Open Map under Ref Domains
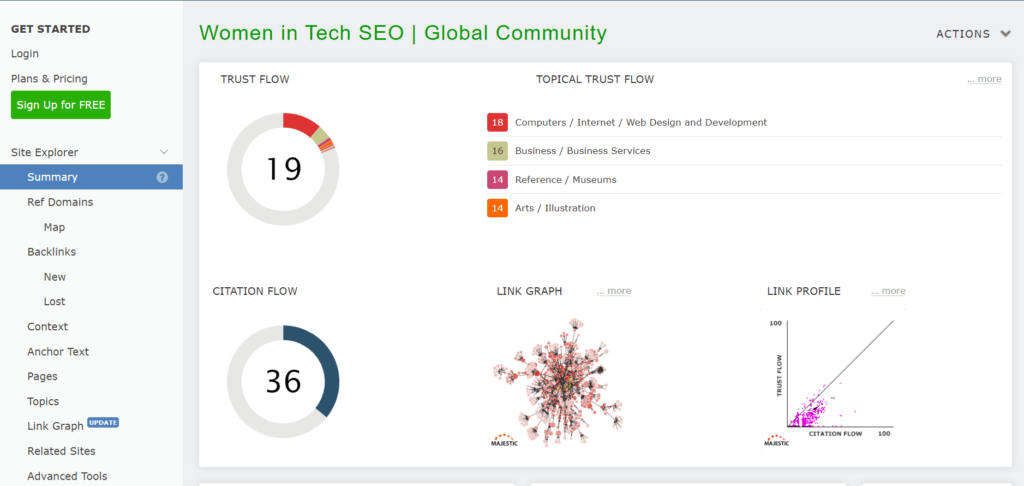The width and height of the screenshot is (1024, 486). click(x=54, y=227)
